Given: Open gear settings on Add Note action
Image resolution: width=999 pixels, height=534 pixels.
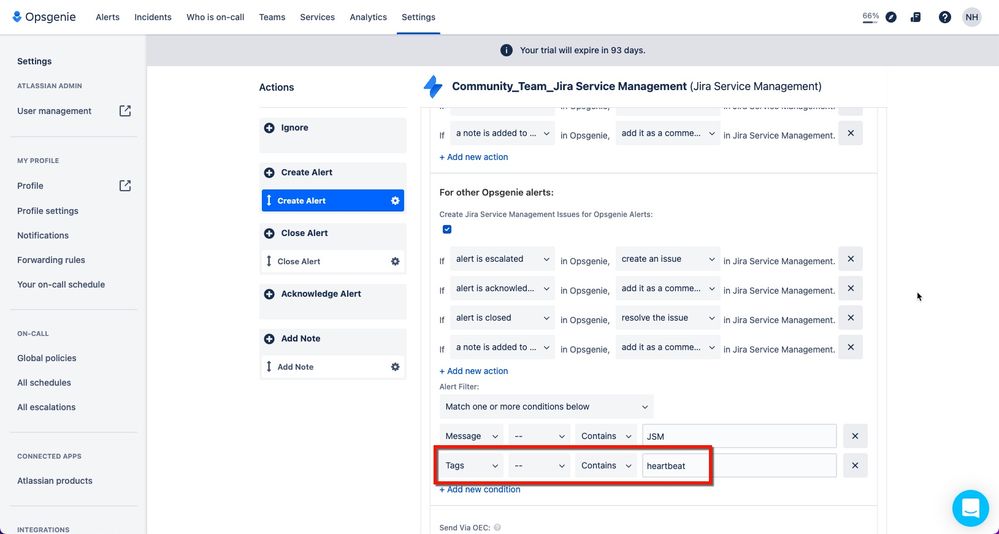Looking at the screenshot, I should pos(395,367).
